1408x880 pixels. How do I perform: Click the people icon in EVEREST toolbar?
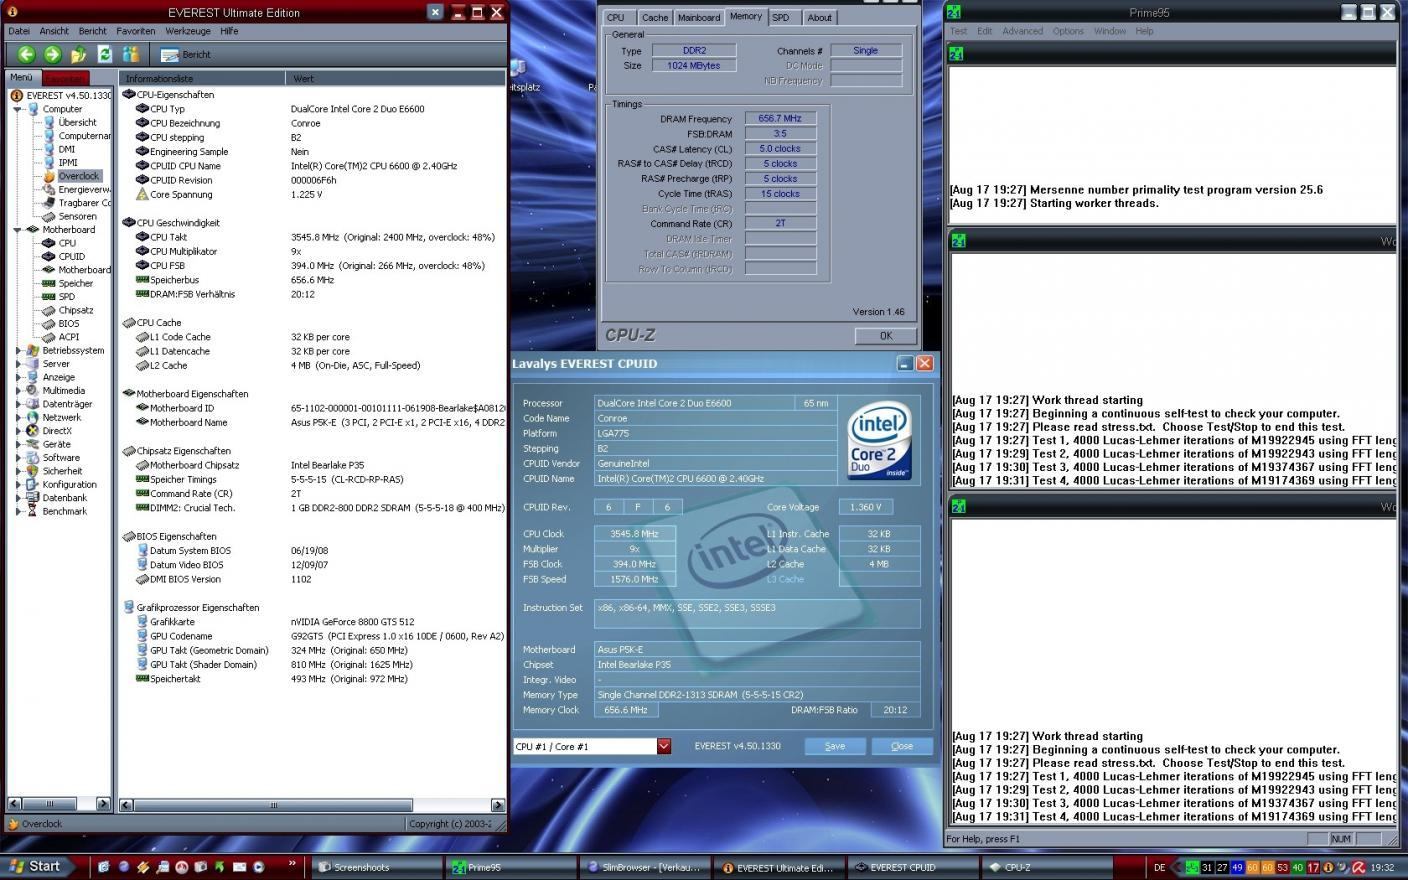pos(130,54)
